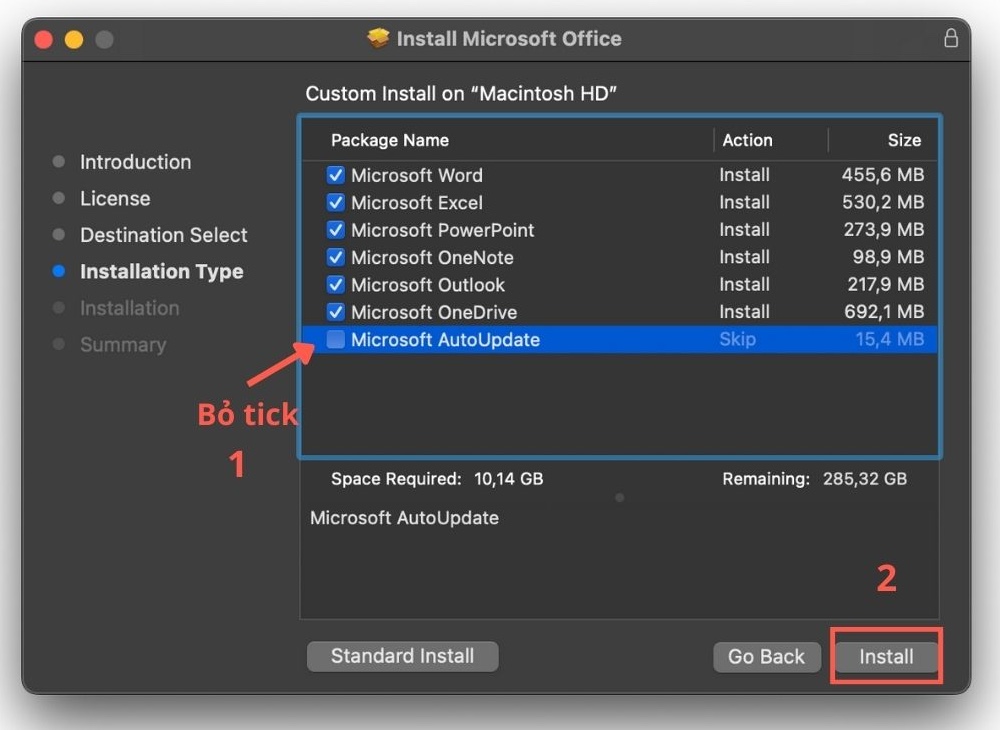Click the red close window button
1000x730 pixels.
click(43, 40)
